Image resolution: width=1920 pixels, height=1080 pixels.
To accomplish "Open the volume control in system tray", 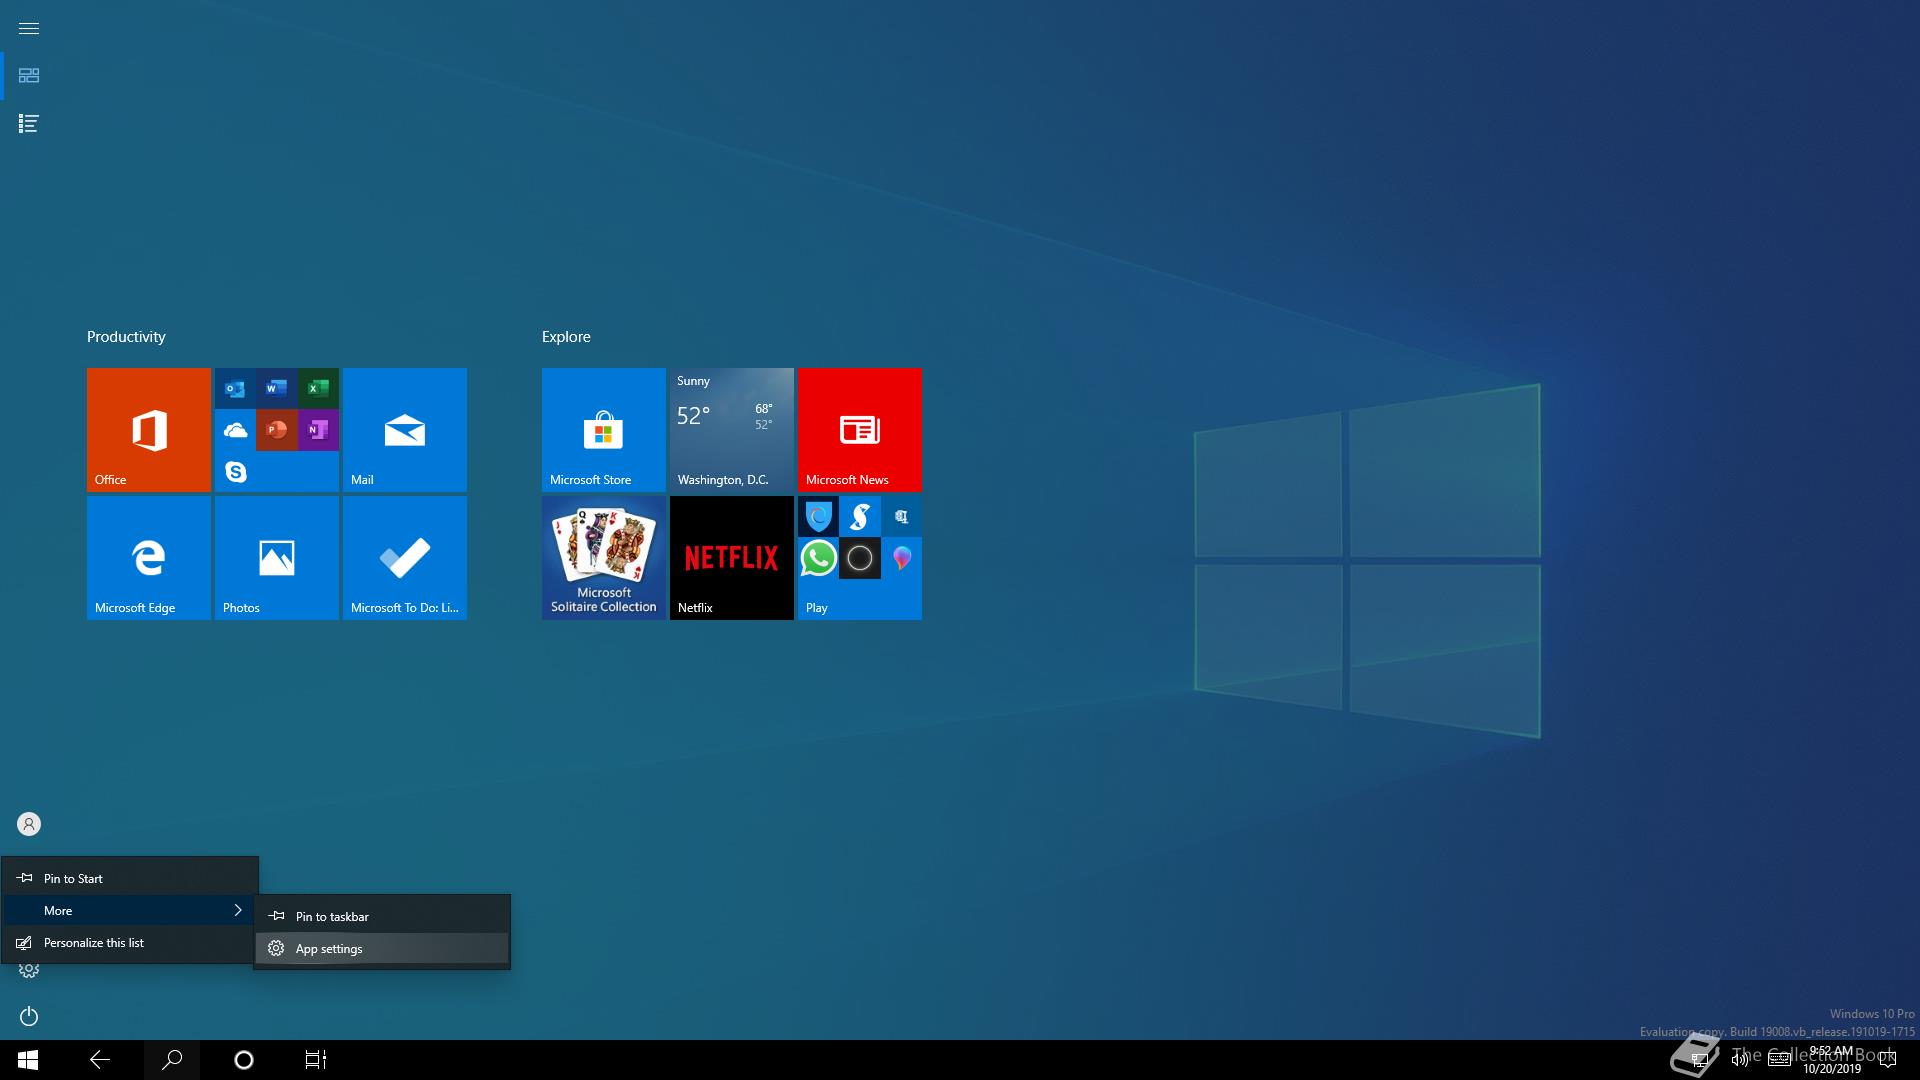I will click(x=1740, y=1060).
